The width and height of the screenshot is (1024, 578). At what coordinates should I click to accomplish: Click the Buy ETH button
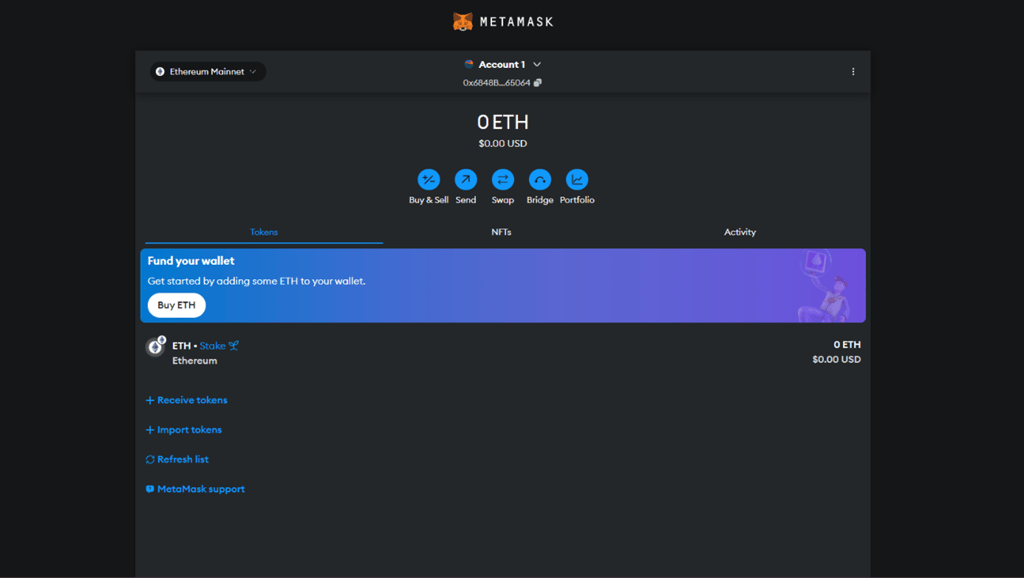[176, 305]
